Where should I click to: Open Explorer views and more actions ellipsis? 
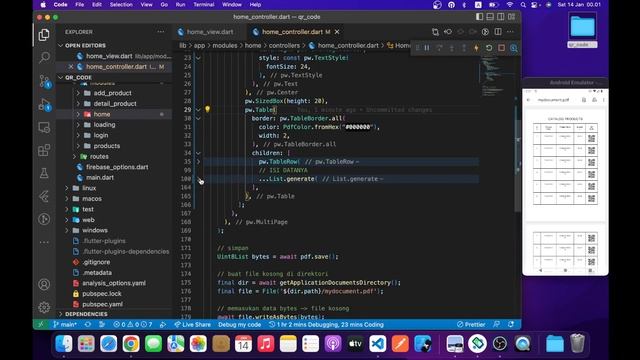tap(161, 32)
